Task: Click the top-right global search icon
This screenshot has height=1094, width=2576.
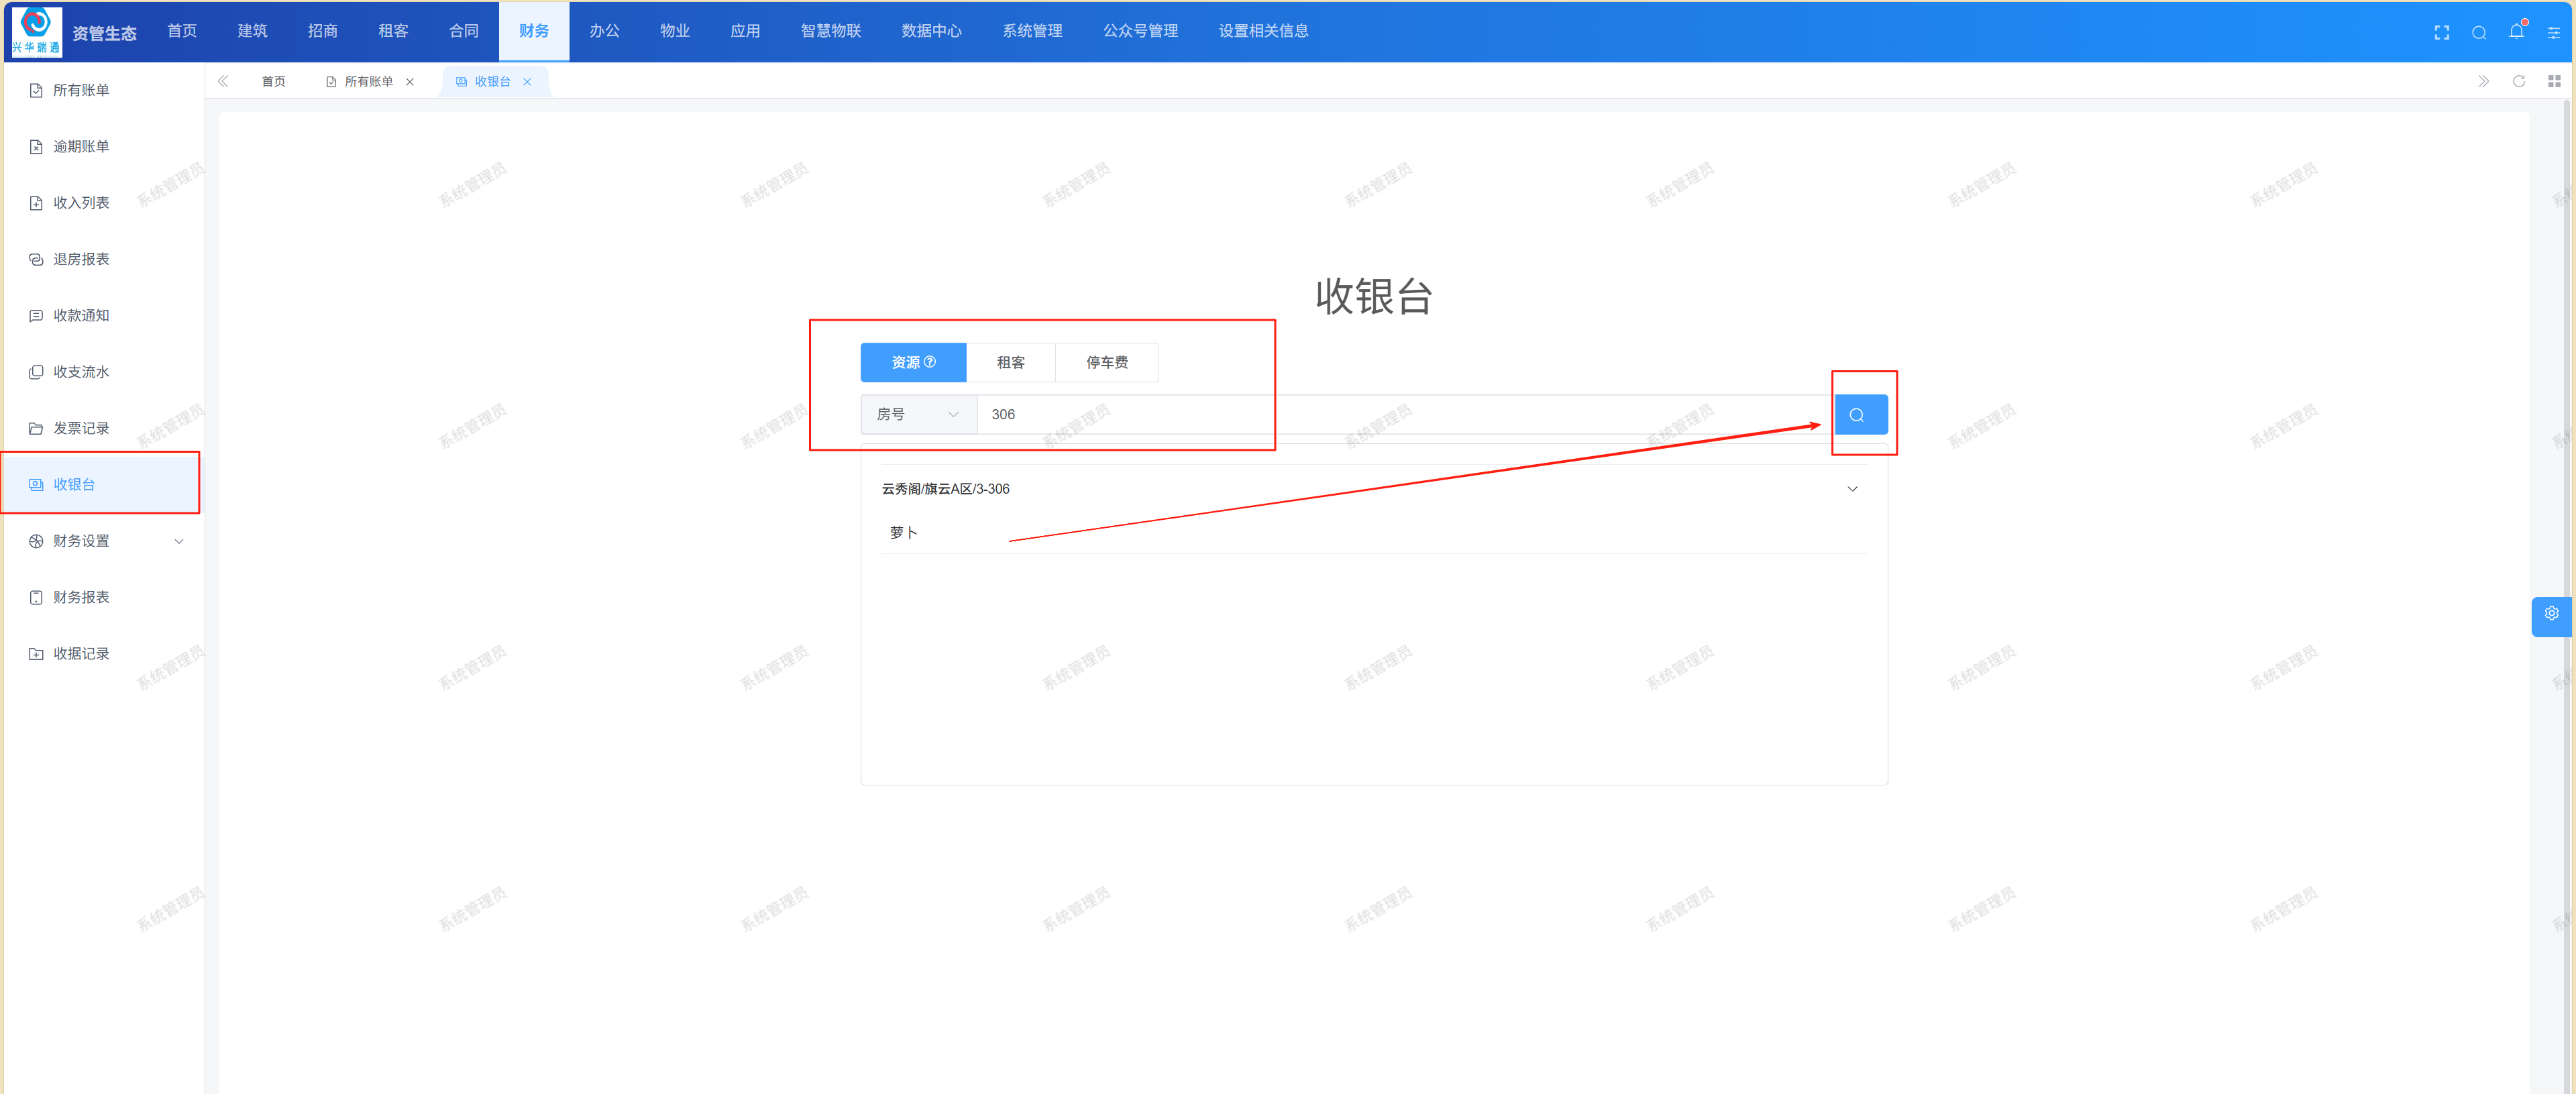Action: 2479,33
